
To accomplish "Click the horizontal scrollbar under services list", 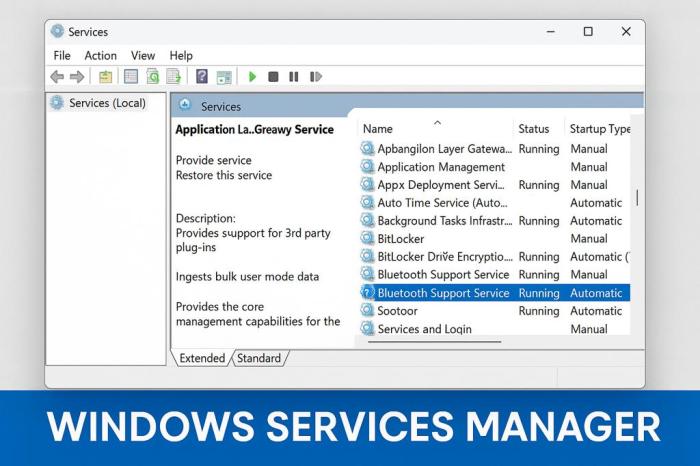I will coord(434,342).
